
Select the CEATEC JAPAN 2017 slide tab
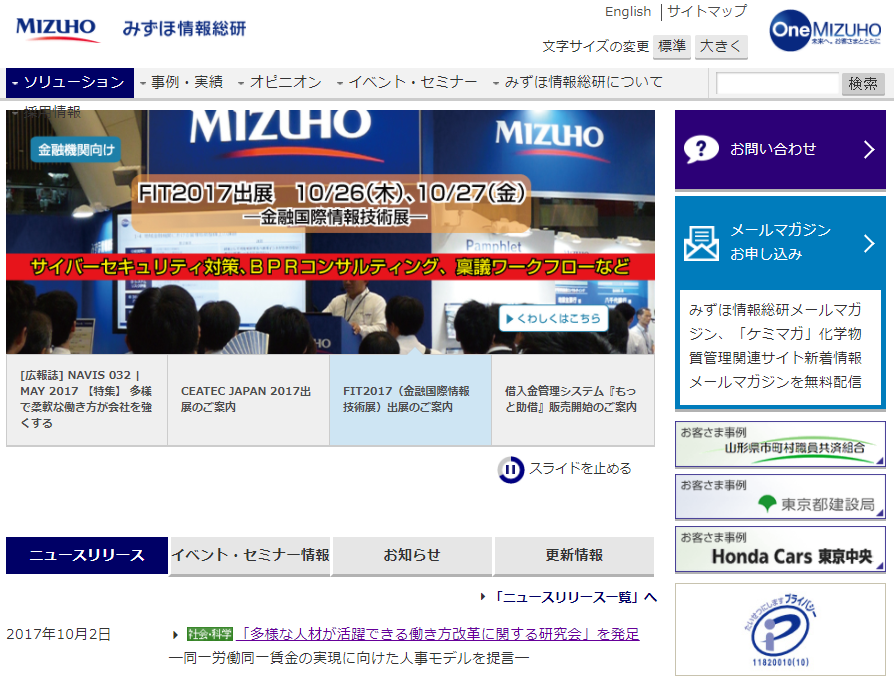point(248,400)
